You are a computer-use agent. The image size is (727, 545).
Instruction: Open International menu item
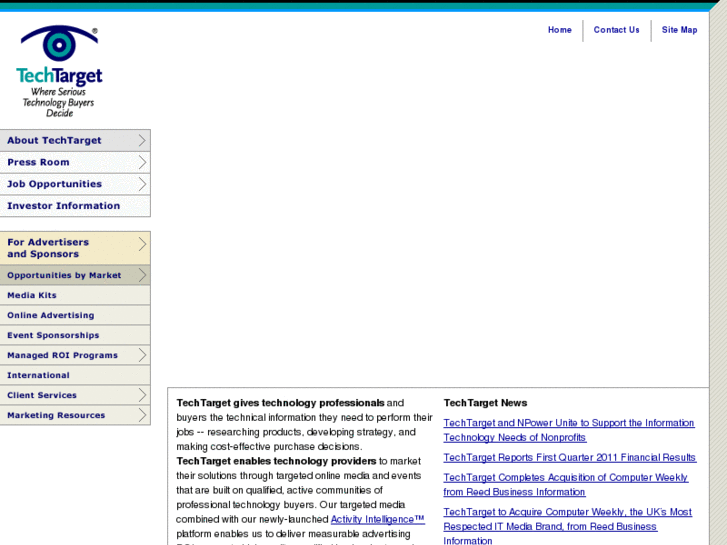(x=75, y=375)
